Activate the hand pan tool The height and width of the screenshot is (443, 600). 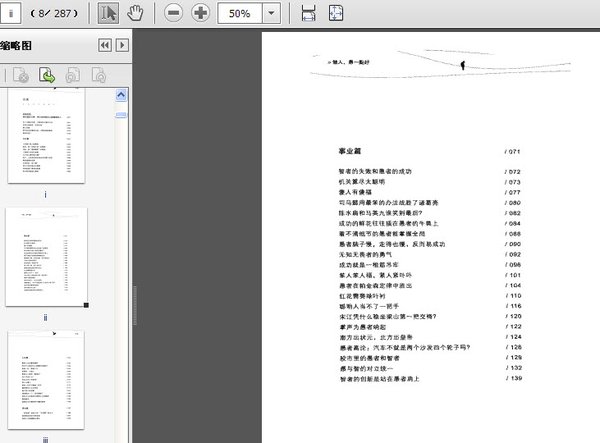click(x=135, y=13)
